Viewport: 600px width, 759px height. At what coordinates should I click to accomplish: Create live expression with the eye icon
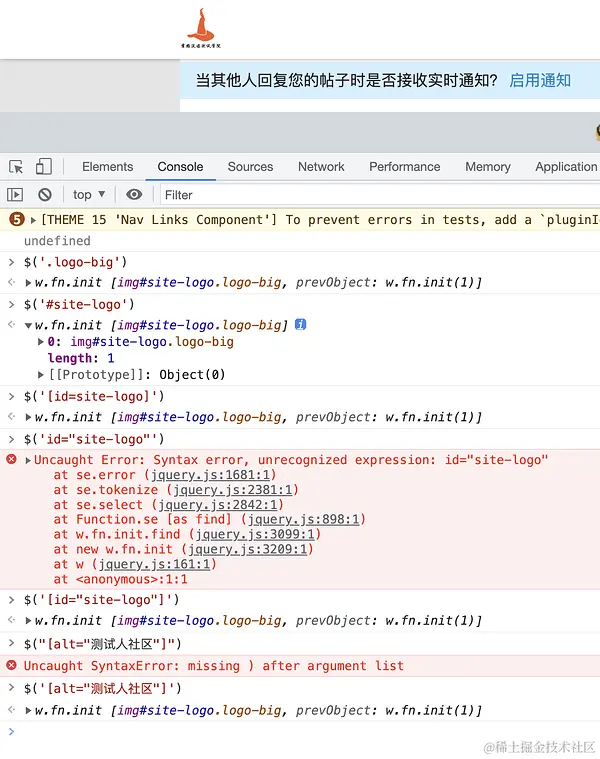tap(134, 195)
